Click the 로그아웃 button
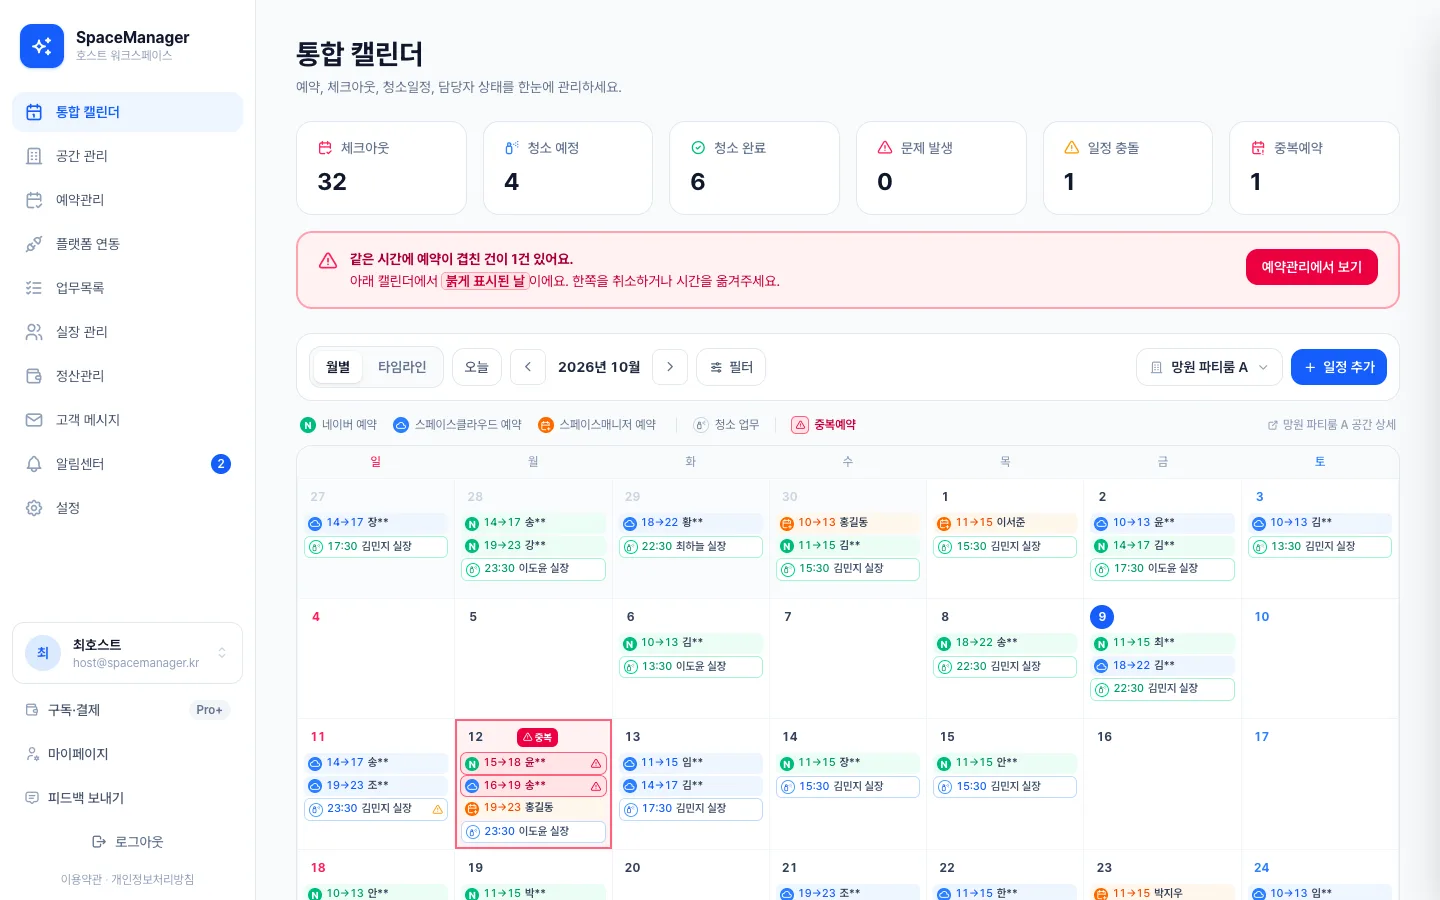 pos(127,842)
